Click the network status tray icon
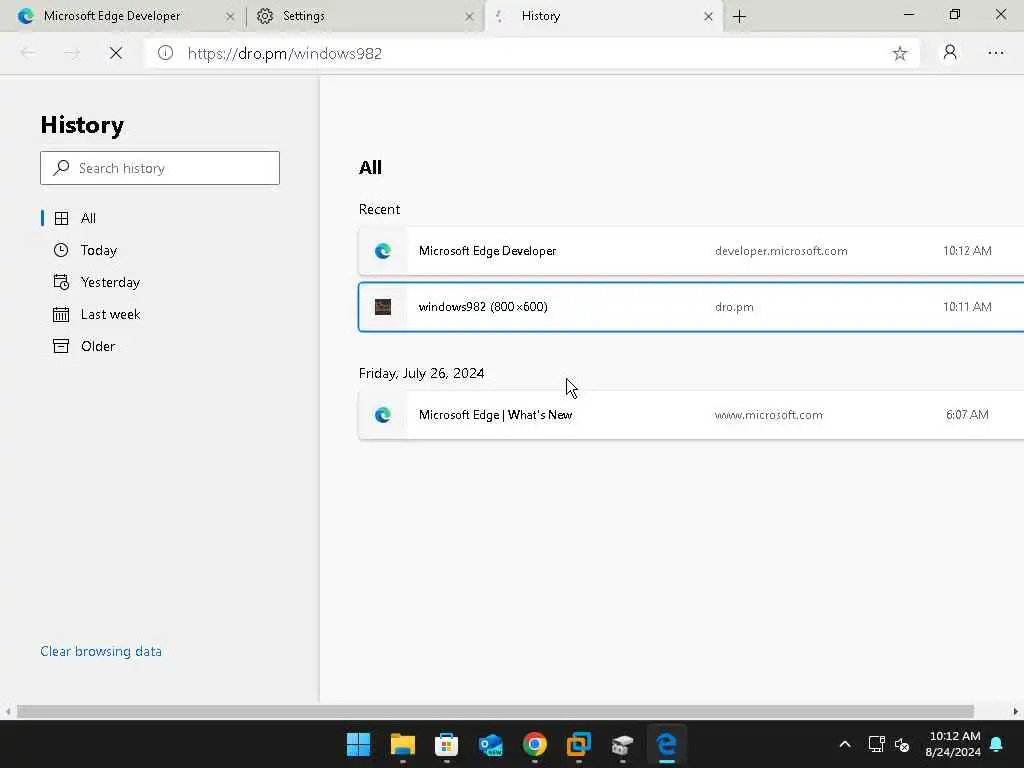 (876, 744)
